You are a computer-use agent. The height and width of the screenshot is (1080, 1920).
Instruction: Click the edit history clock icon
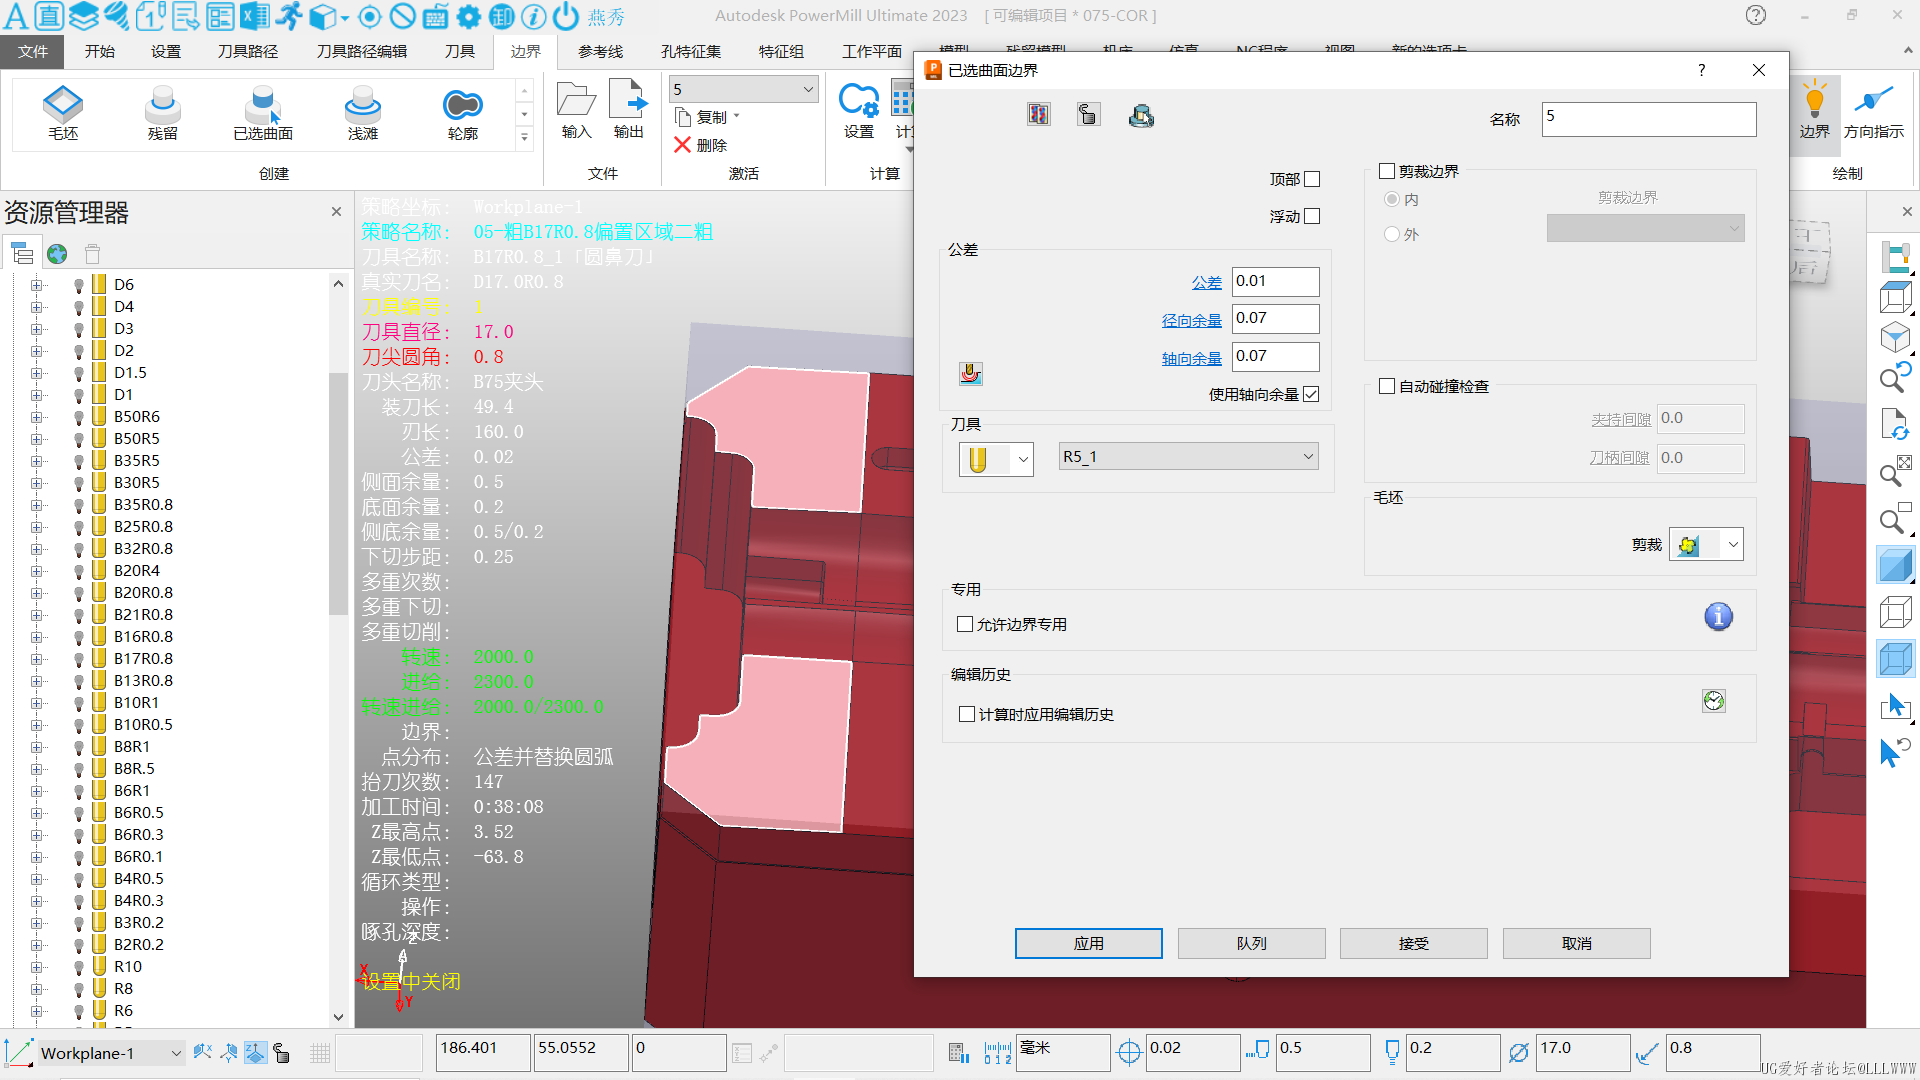click(x=1714, y=701)
